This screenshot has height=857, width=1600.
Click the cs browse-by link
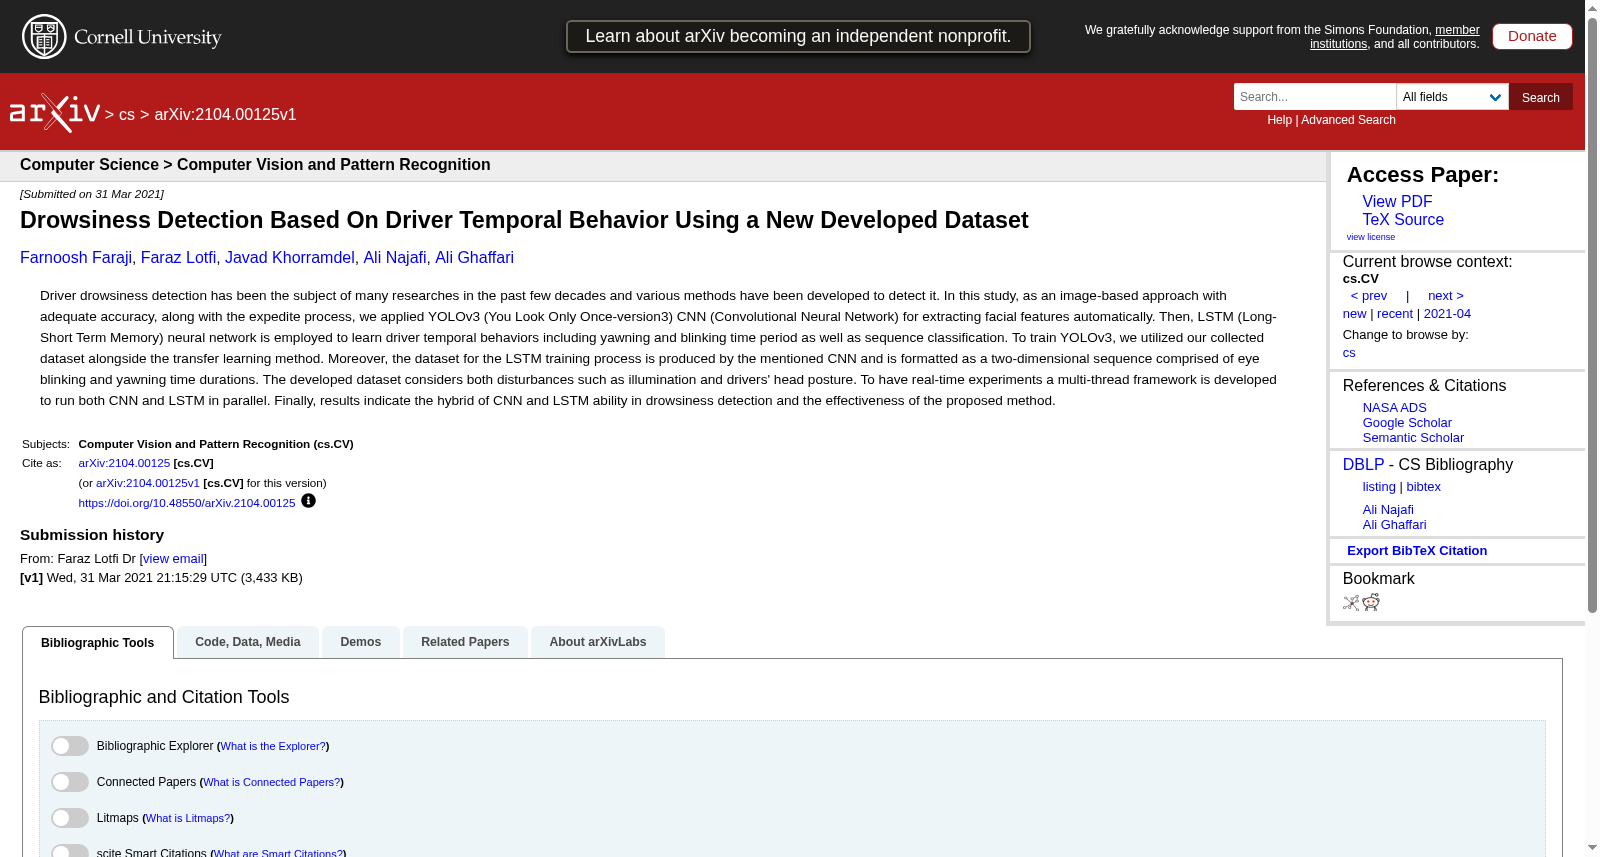1349,353
